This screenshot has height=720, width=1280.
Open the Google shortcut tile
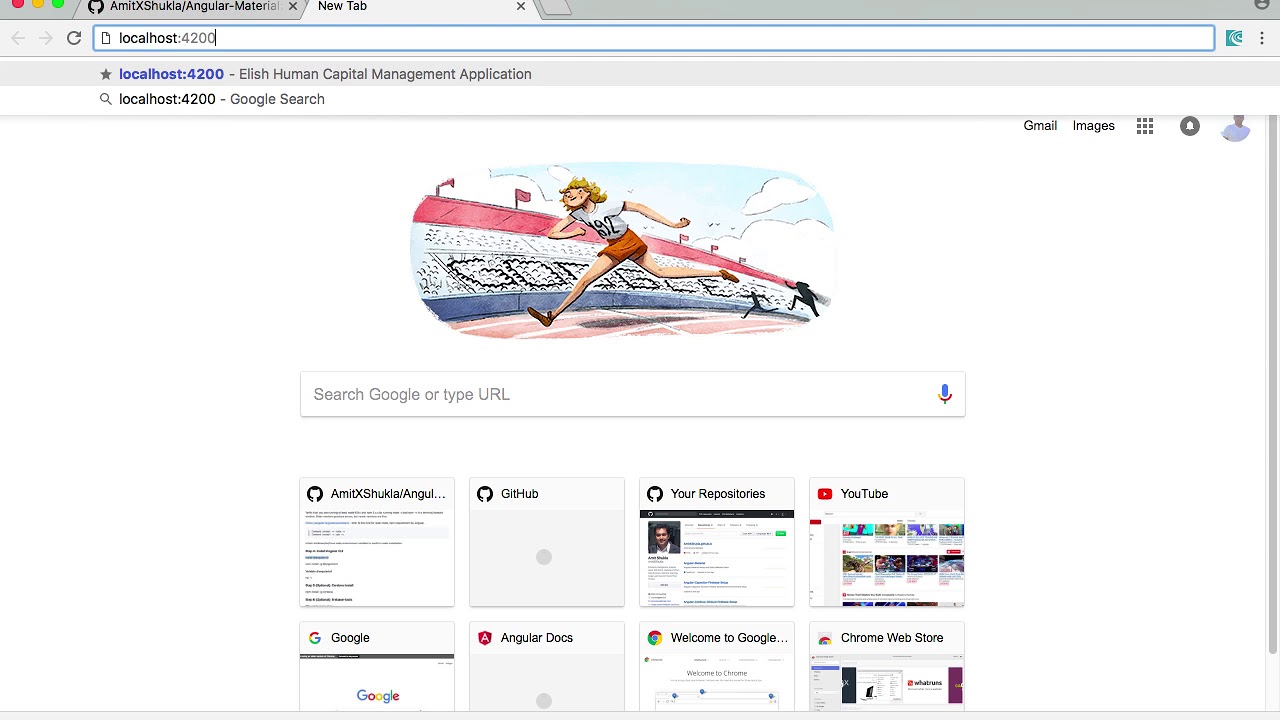coord(377,667)
